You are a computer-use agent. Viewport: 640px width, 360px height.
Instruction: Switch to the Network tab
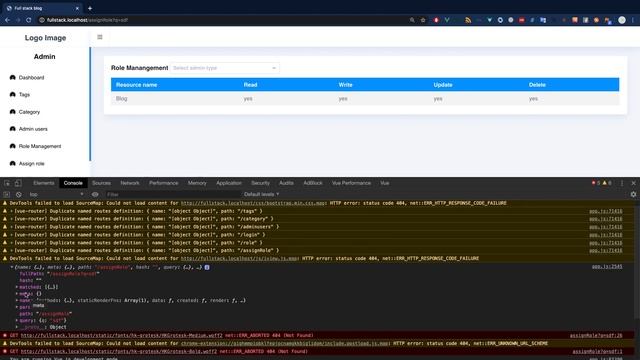130,183
